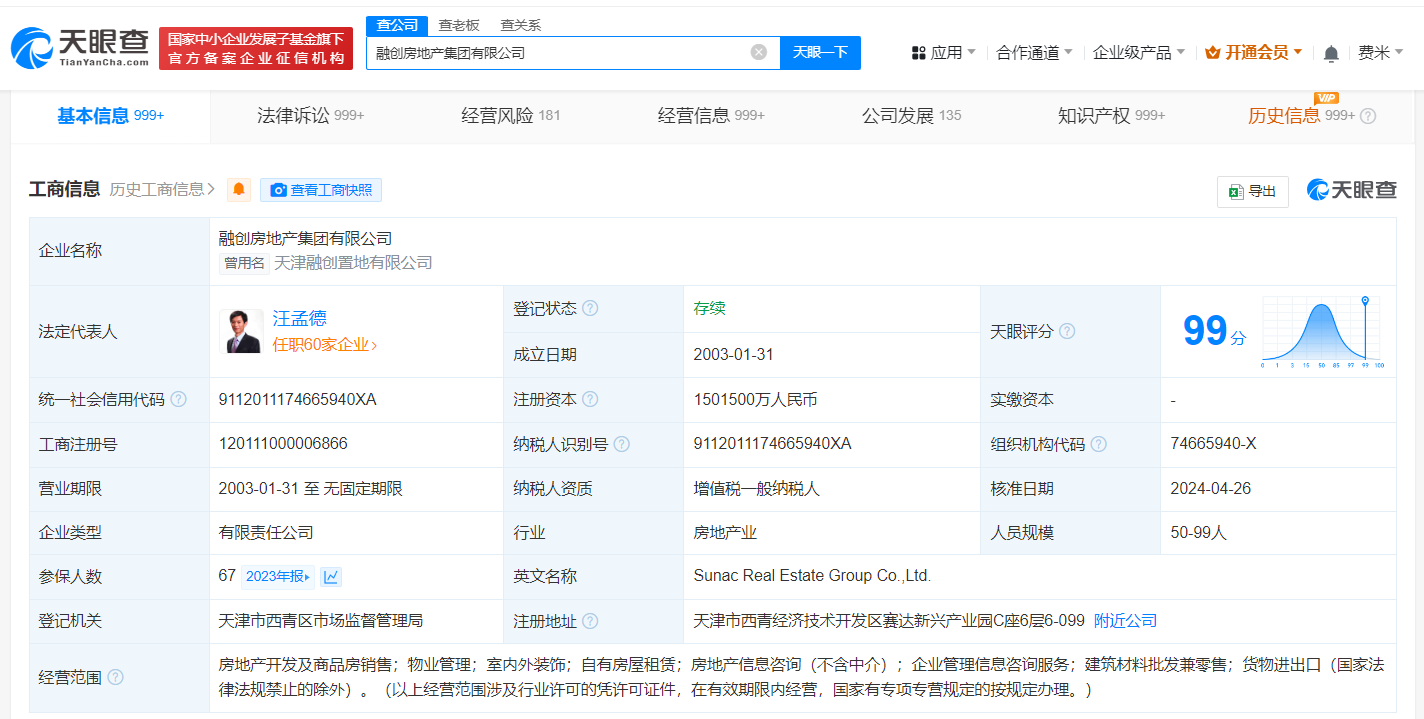The width and height of the screenshot is (1424, 719).
Task: Open the 历史信息 tab
Action: (x=1301, y=116)
